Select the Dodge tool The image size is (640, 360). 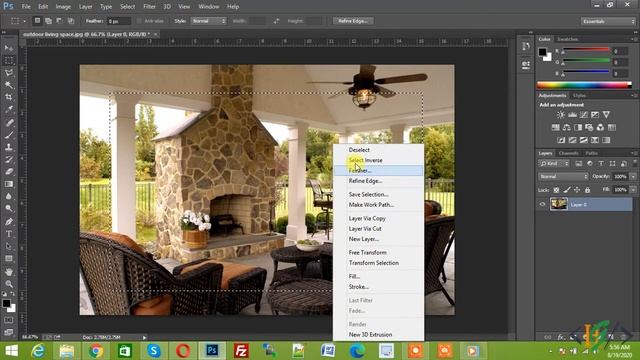(9, 209)
